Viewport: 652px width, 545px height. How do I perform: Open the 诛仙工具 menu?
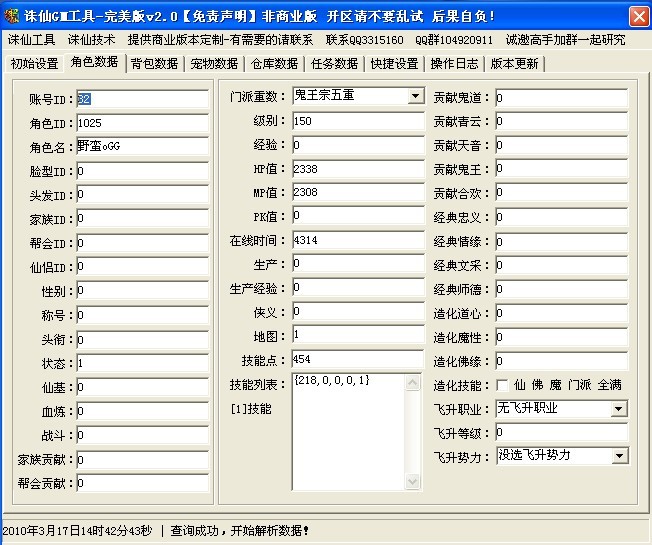tap(31, 40)
